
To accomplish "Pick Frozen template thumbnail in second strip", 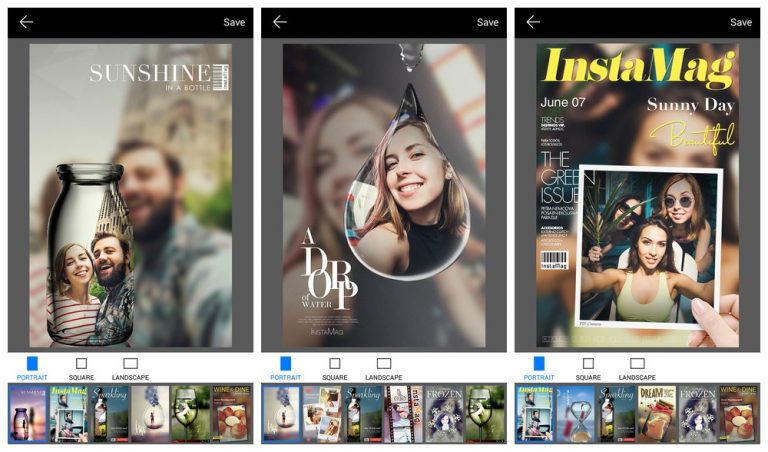I will 444,414.
